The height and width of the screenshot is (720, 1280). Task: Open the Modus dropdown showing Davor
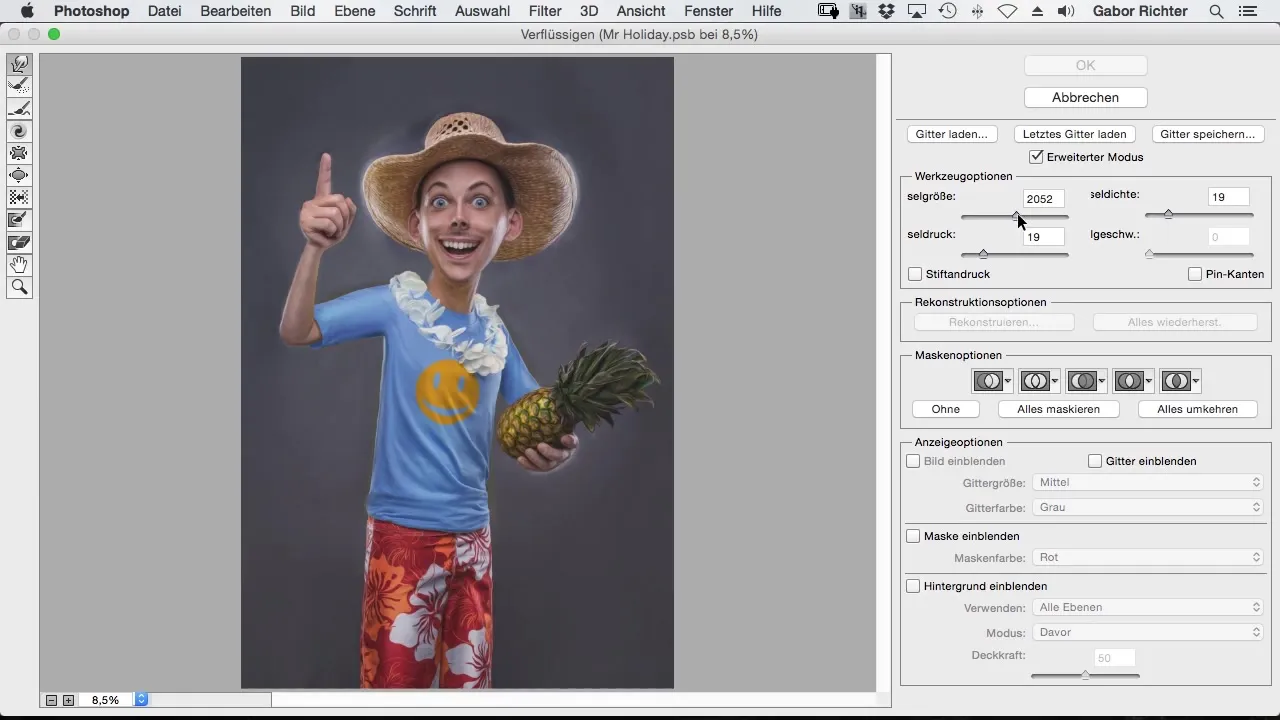[x=1148, y=632]
